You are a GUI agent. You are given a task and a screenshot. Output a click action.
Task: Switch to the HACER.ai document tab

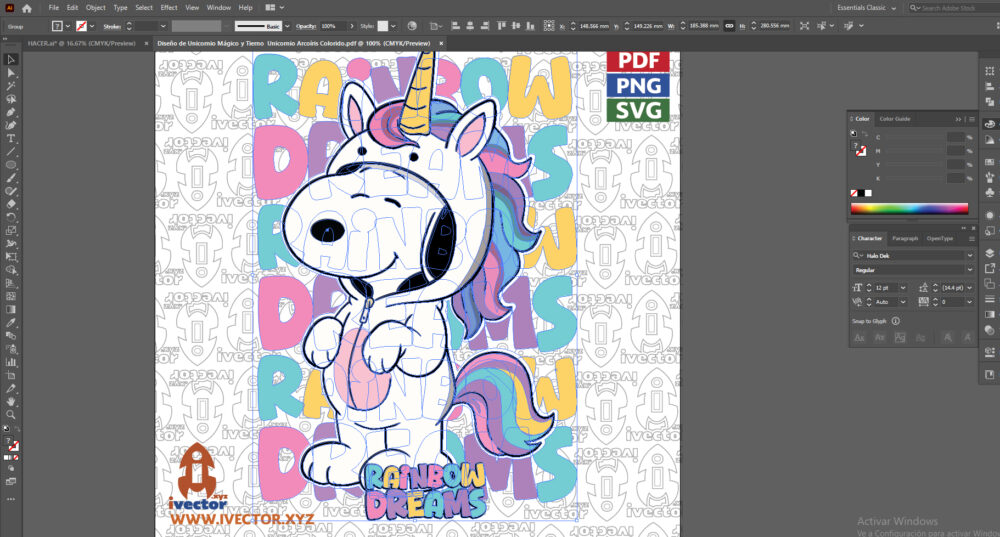point(82,43)
